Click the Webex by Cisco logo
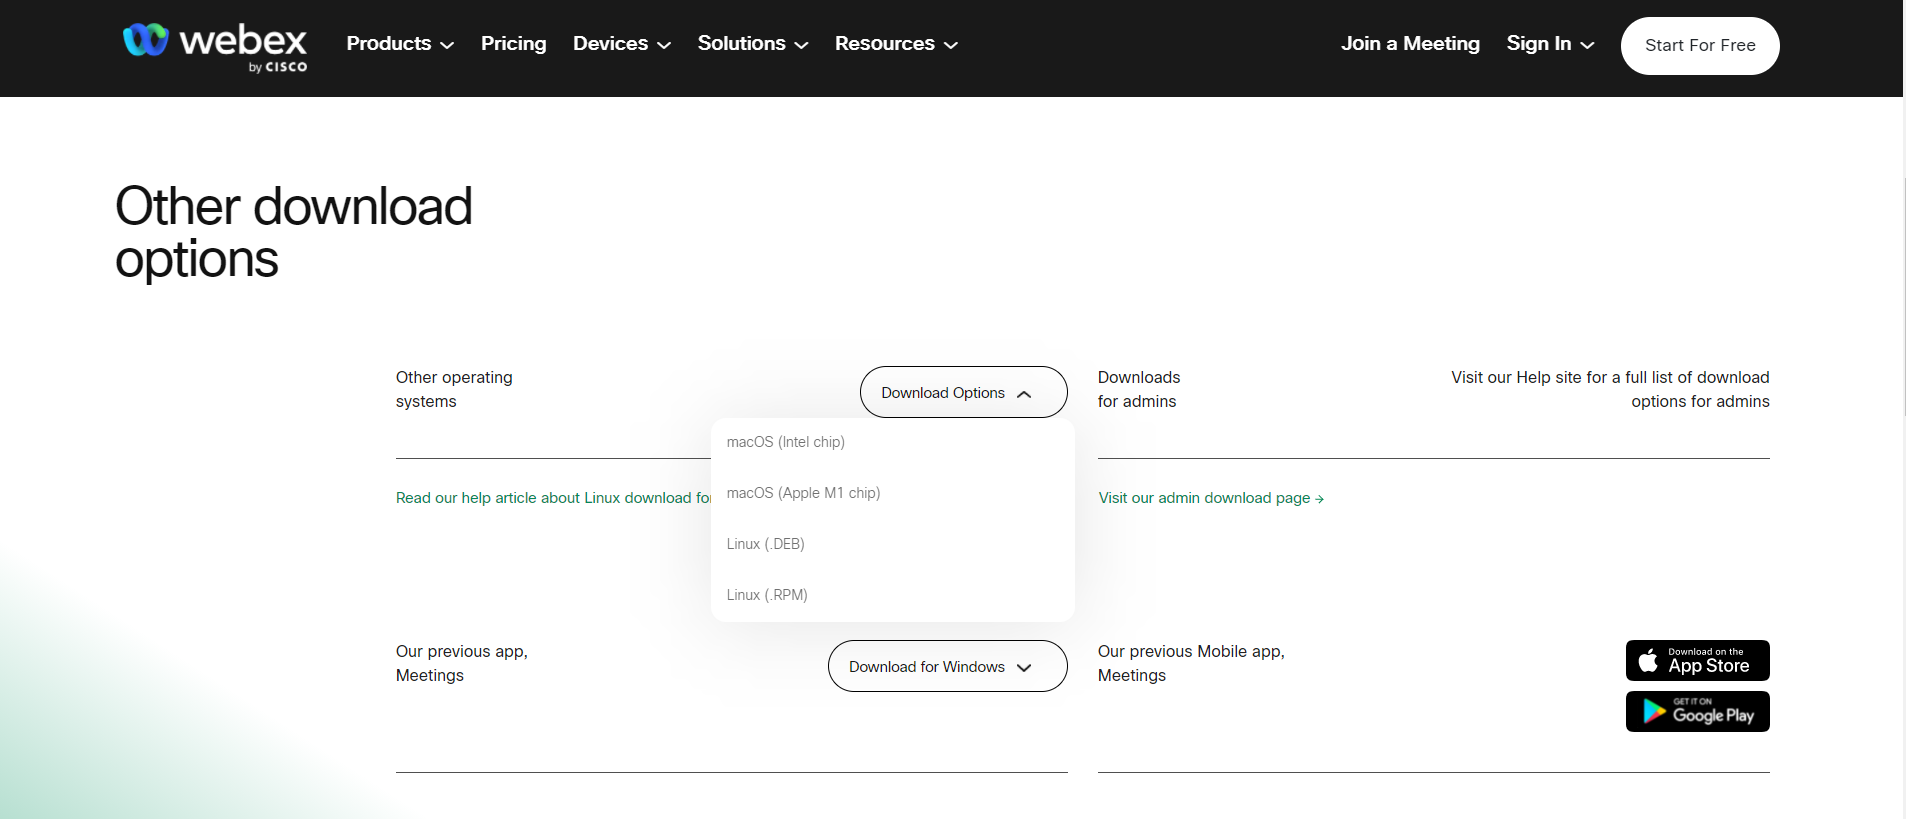This screenshot has width=1906, height=819. click(x=215, y=47)
